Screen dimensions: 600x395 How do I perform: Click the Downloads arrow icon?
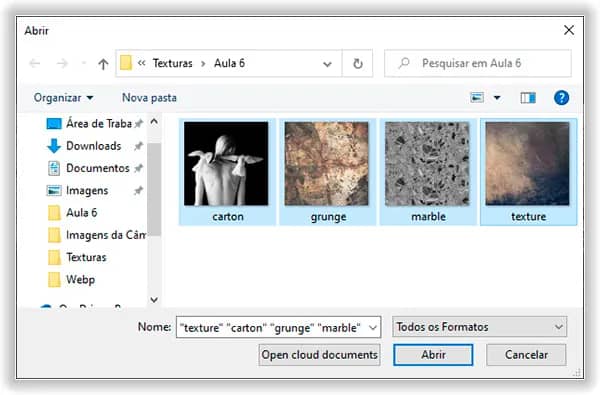54,146
